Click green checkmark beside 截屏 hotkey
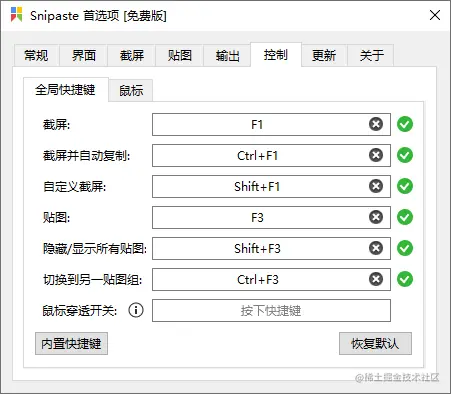Image resolution: width=451 pixels, height=394 pixels. pyautogui.click(x=405, y=124)
